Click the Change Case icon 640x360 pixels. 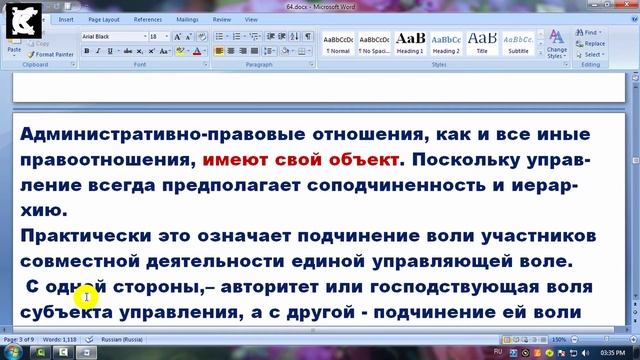pos(164,51)
